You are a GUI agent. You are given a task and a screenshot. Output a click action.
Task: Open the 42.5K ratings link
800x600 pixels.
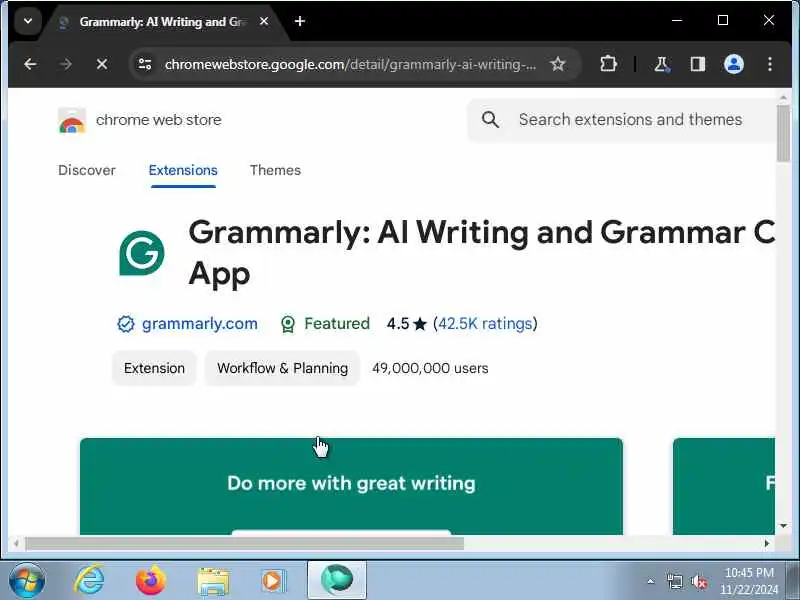(485, 323)
